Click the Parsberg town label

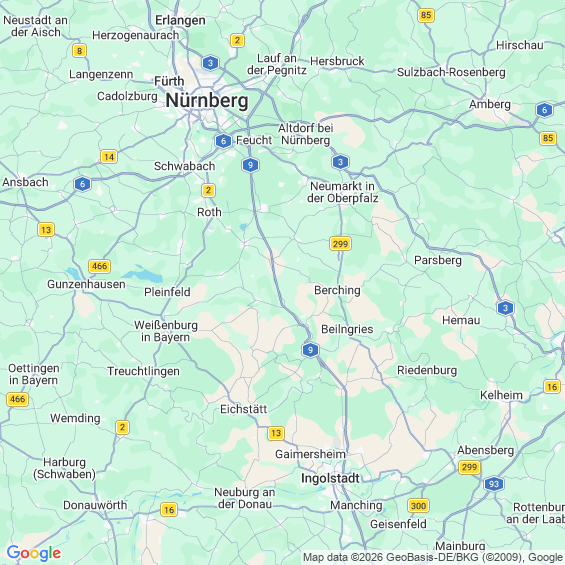[438, 260]
